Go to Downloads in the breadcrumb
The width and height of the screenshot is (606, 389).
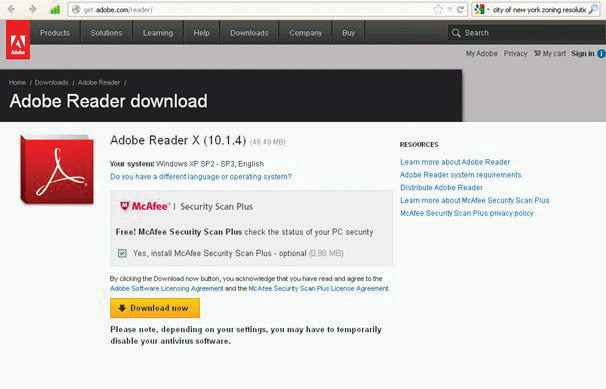51,83
